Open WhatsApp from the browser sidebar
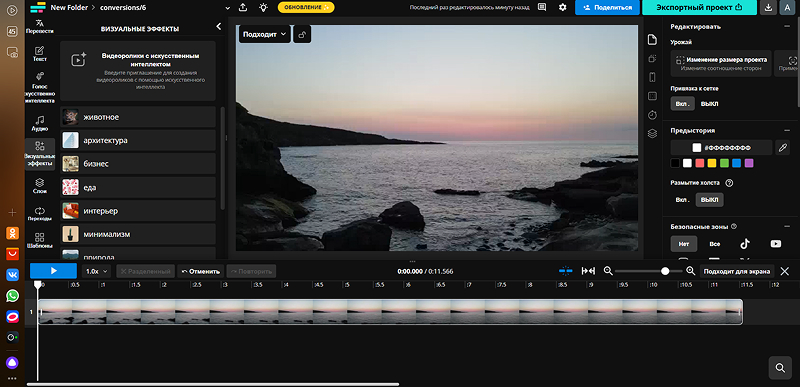800x387 pixels. (x=12, y=296)
